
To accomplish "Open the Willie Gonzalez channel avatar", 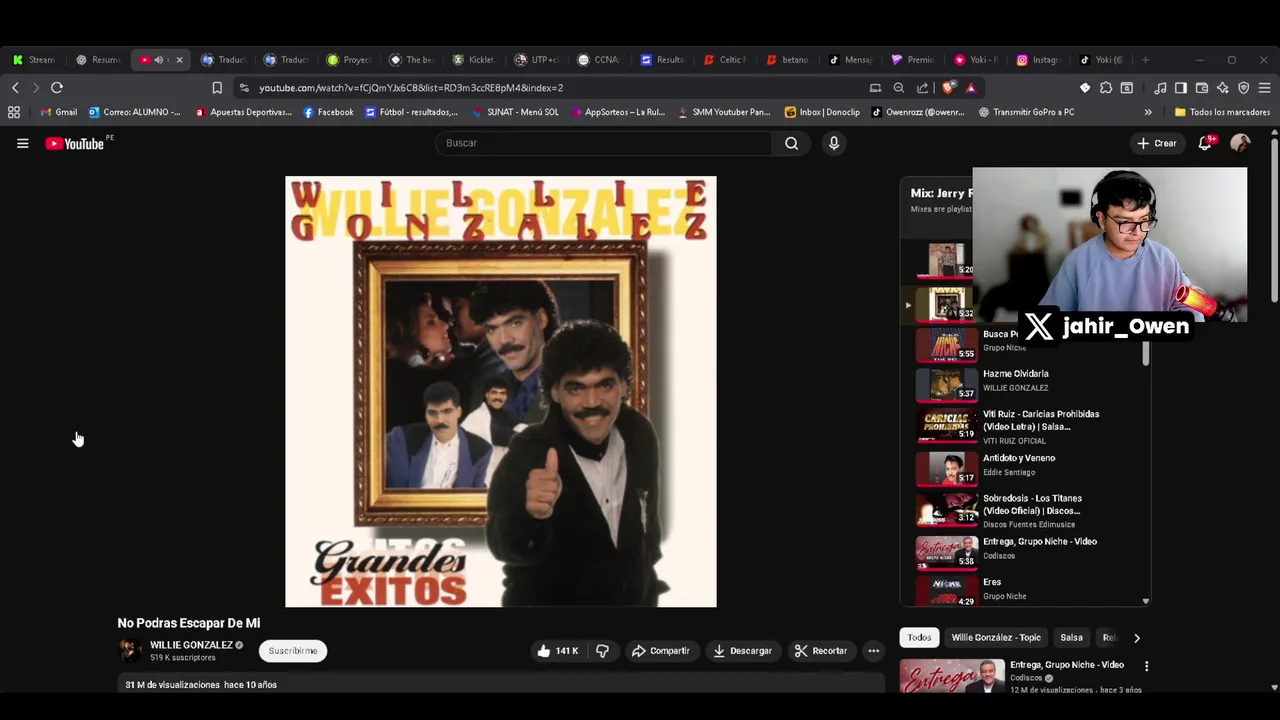I will [x=130, y=651].
